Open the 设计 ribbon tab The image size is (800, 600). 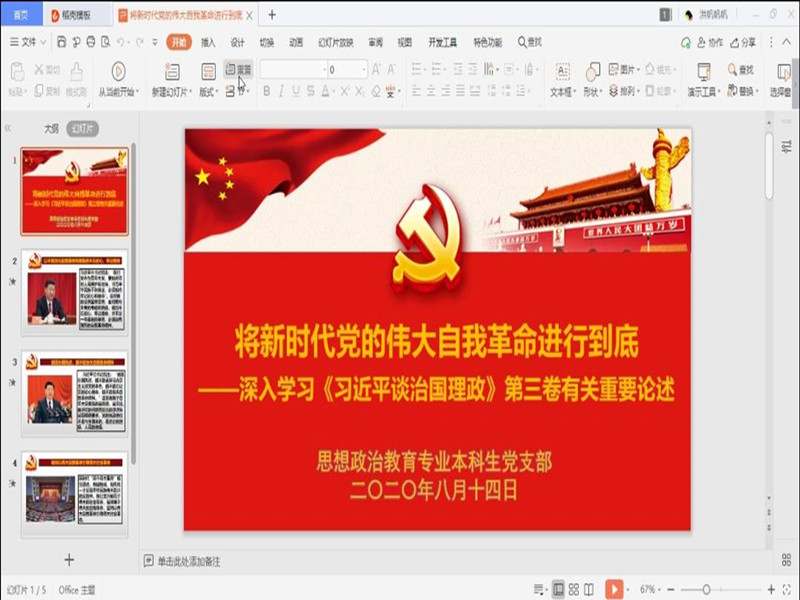tap(237, 42)
